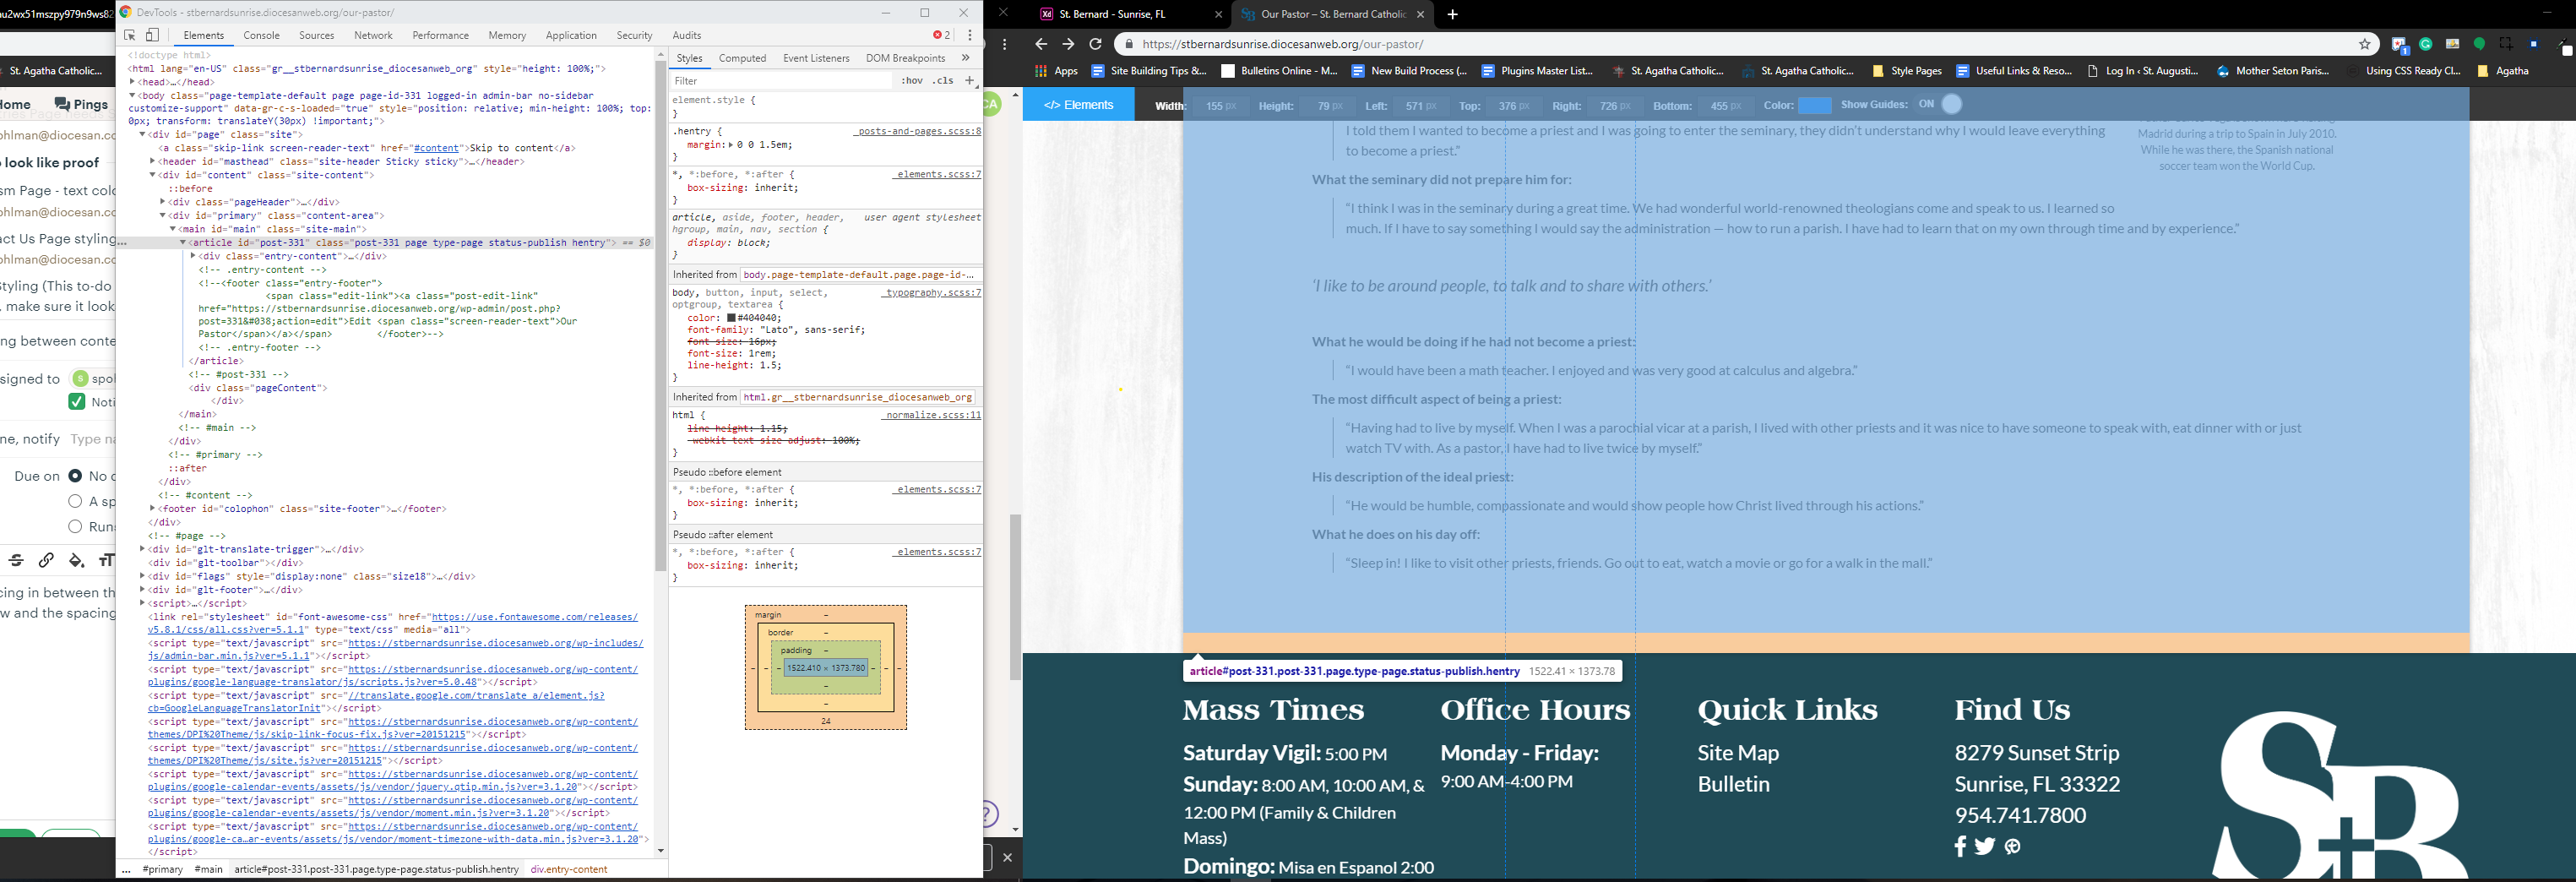Uncheck the green notify checkbox
The width and height of the screenshot is (2576, 882).
76,402
